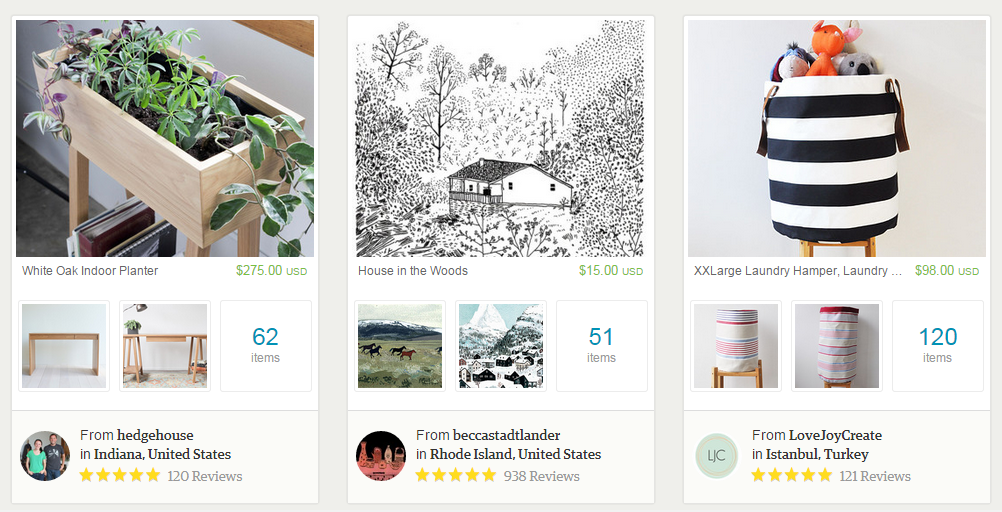Open White Oak Indoor Planter photo
Screen dimensions: 1002x512
[x=165, y=138]
